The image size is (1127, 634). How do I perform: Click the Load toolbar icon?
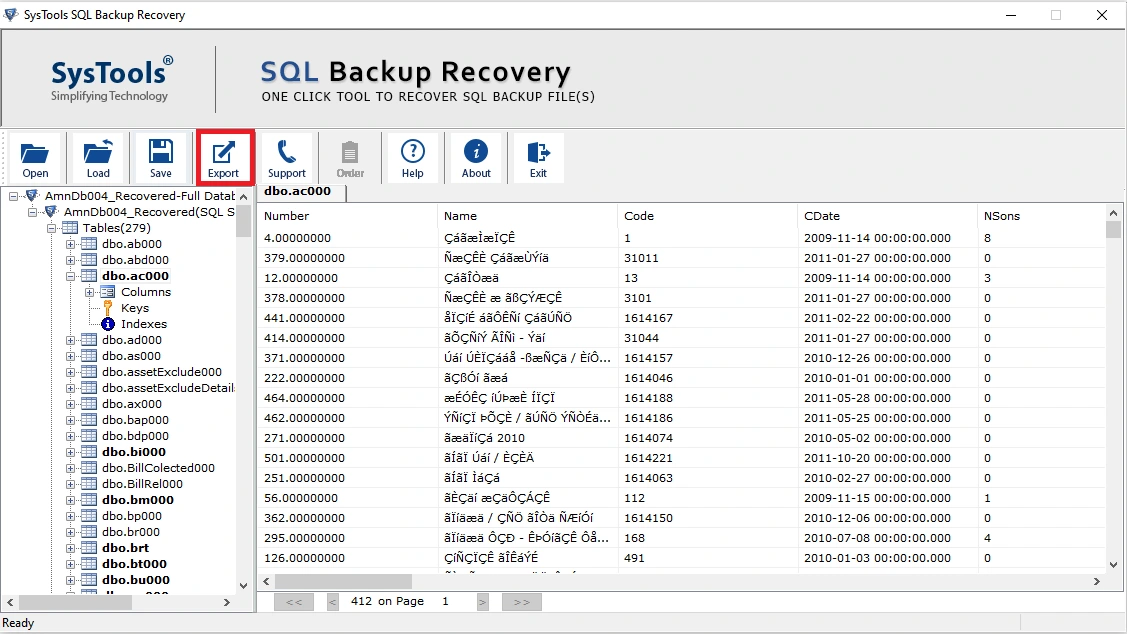(x=98, y=152)
